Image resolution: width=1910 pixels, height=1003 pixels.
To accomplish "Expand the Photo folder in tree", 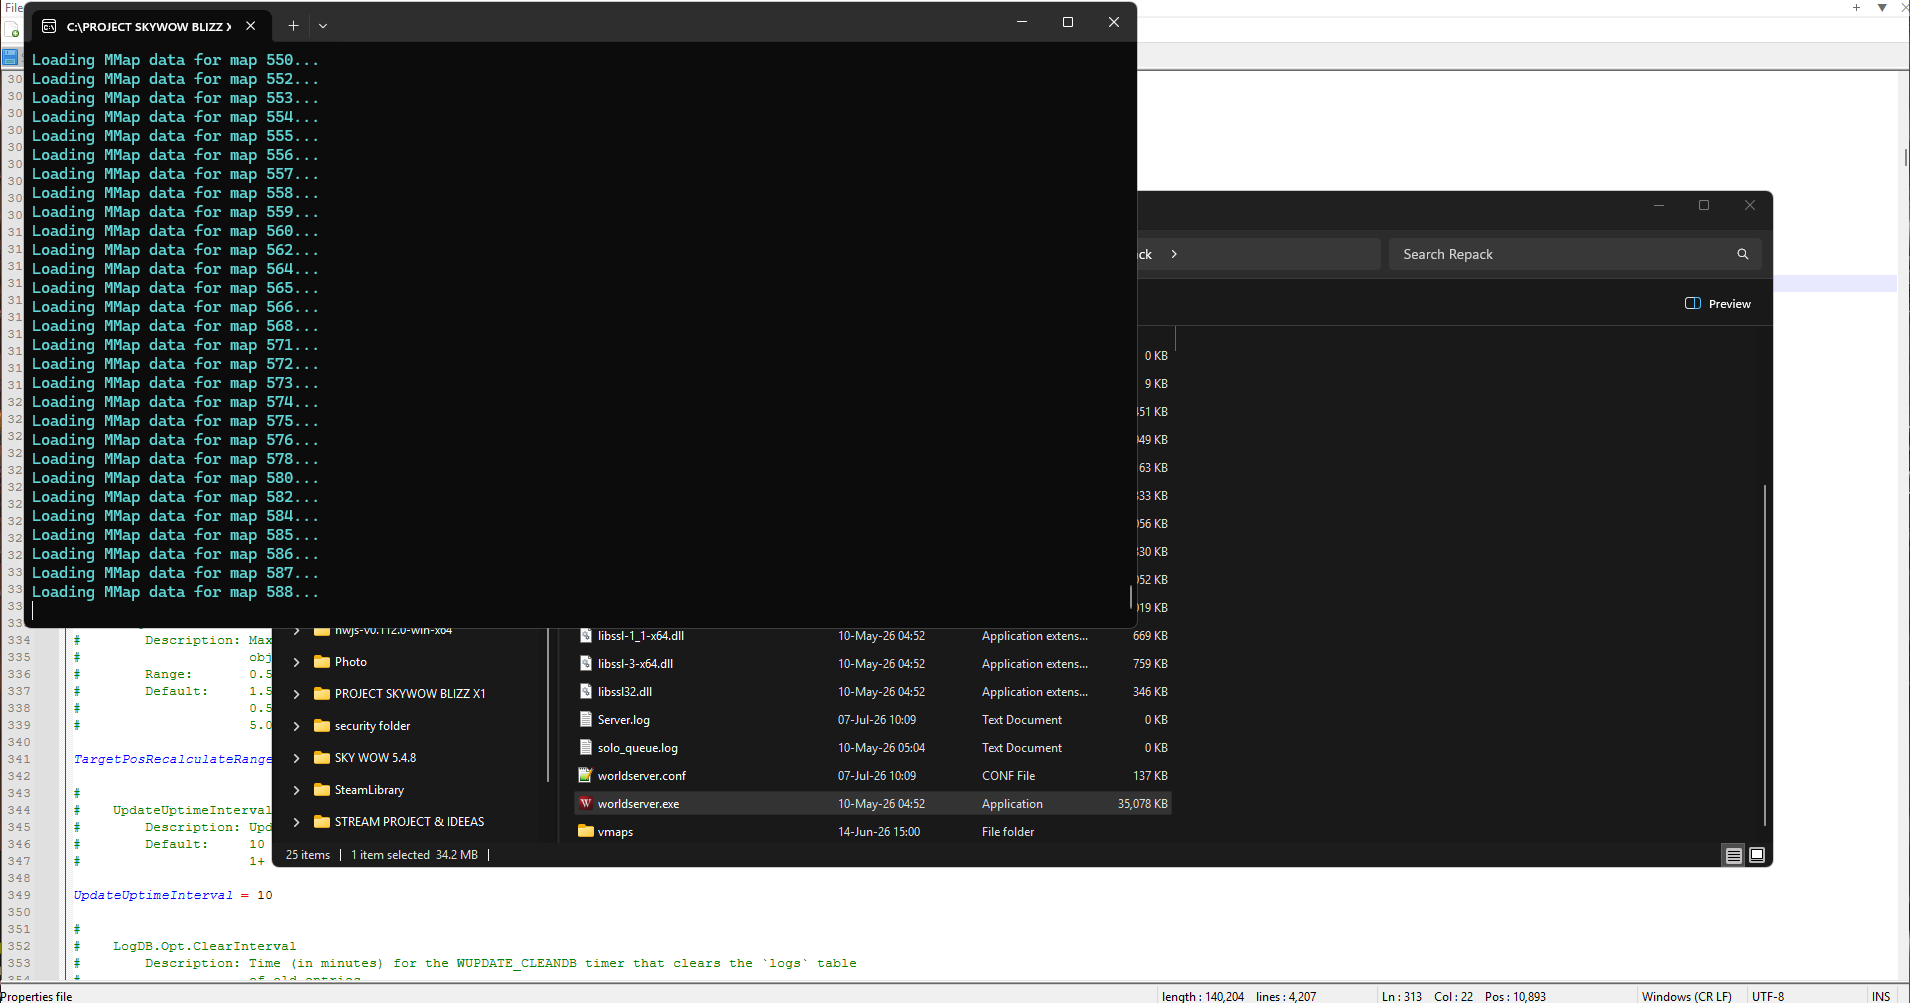I will (x=297, y=662).
